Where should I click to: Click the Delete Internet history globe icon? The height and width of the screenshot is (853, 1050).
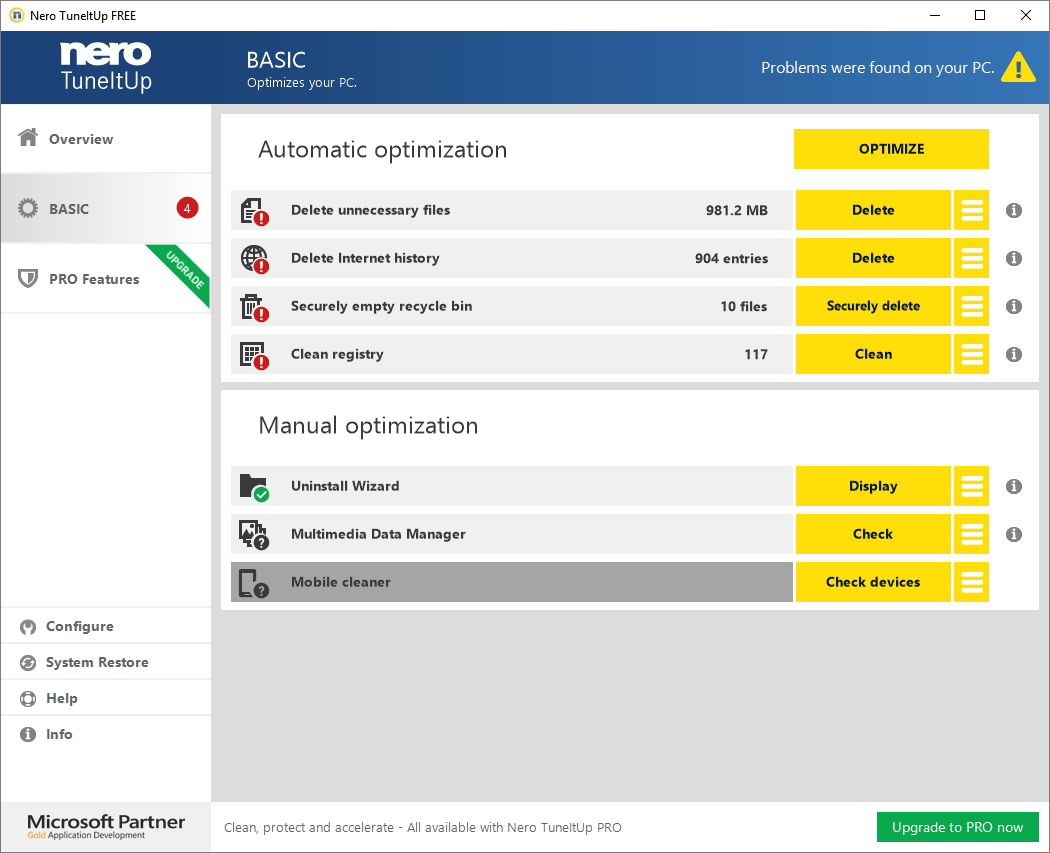tap(254, 259)
